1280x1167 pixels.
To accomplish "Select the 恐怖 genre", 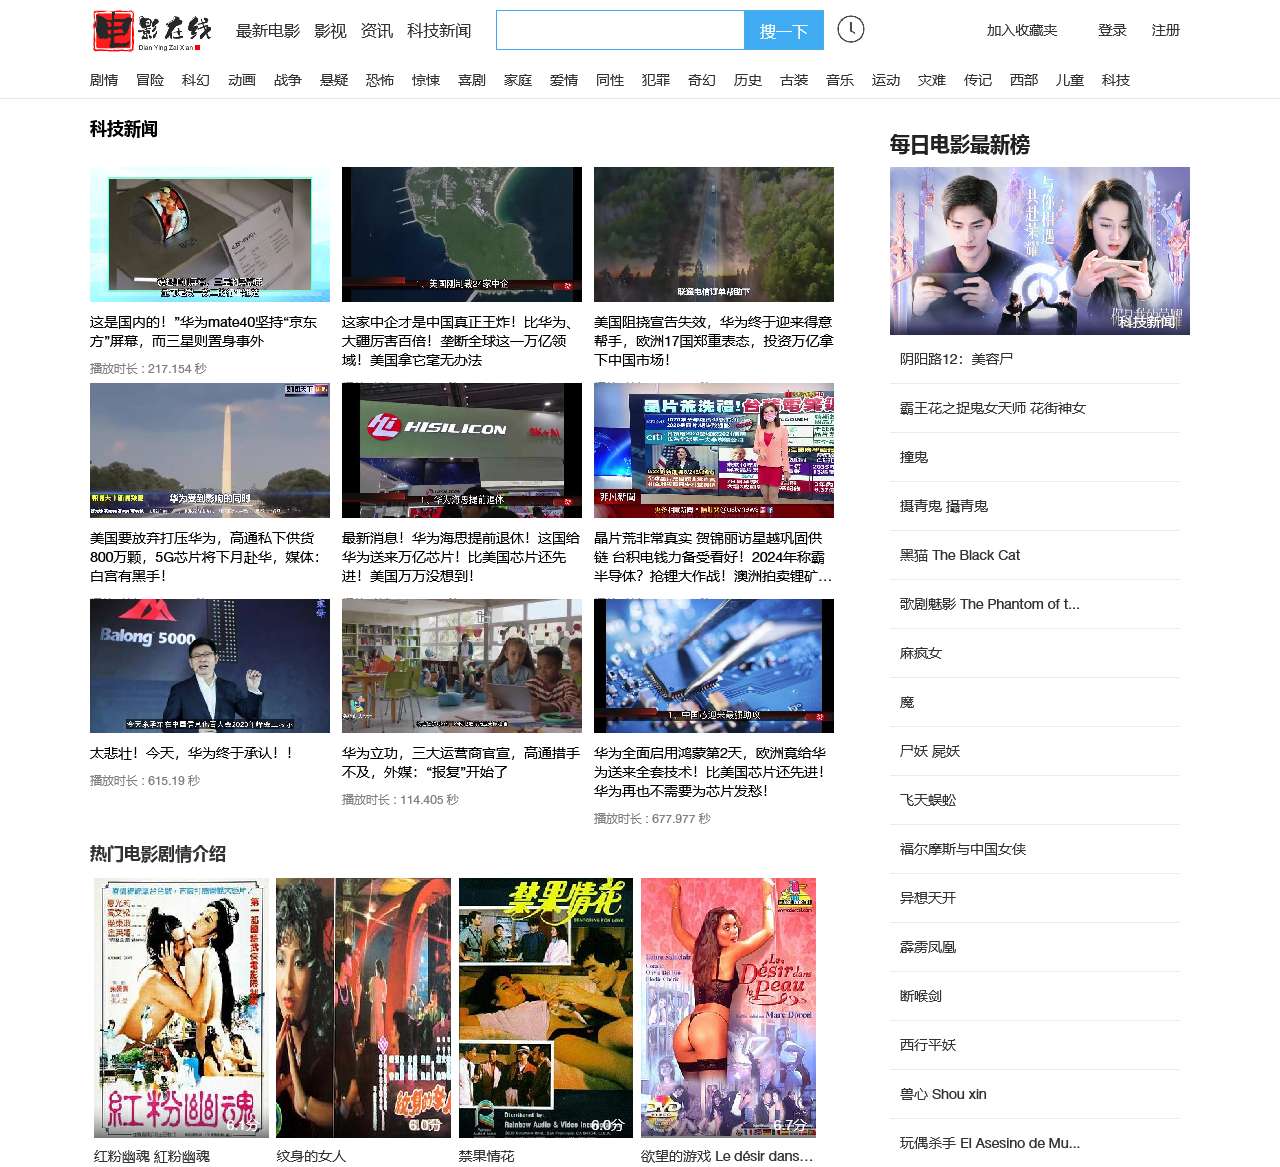I will pyautogui.click(x=380, y=80).
